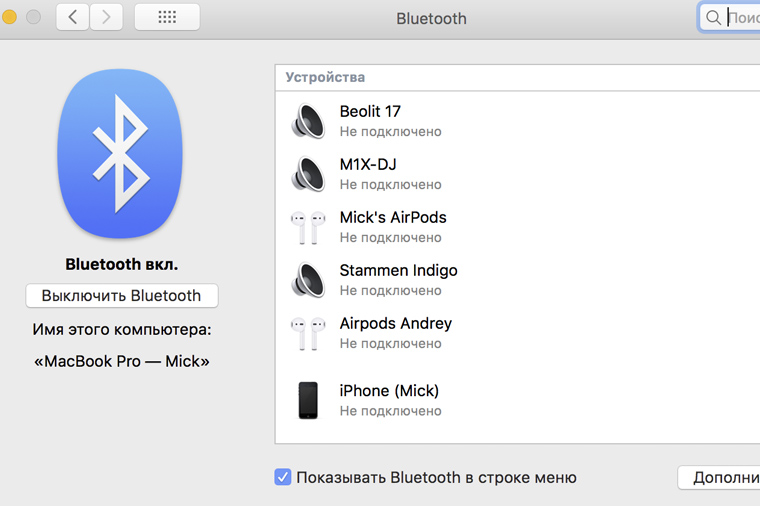Click the M1X-DJ speaker icon
The image size is (760, 506).
pos(308,174)
